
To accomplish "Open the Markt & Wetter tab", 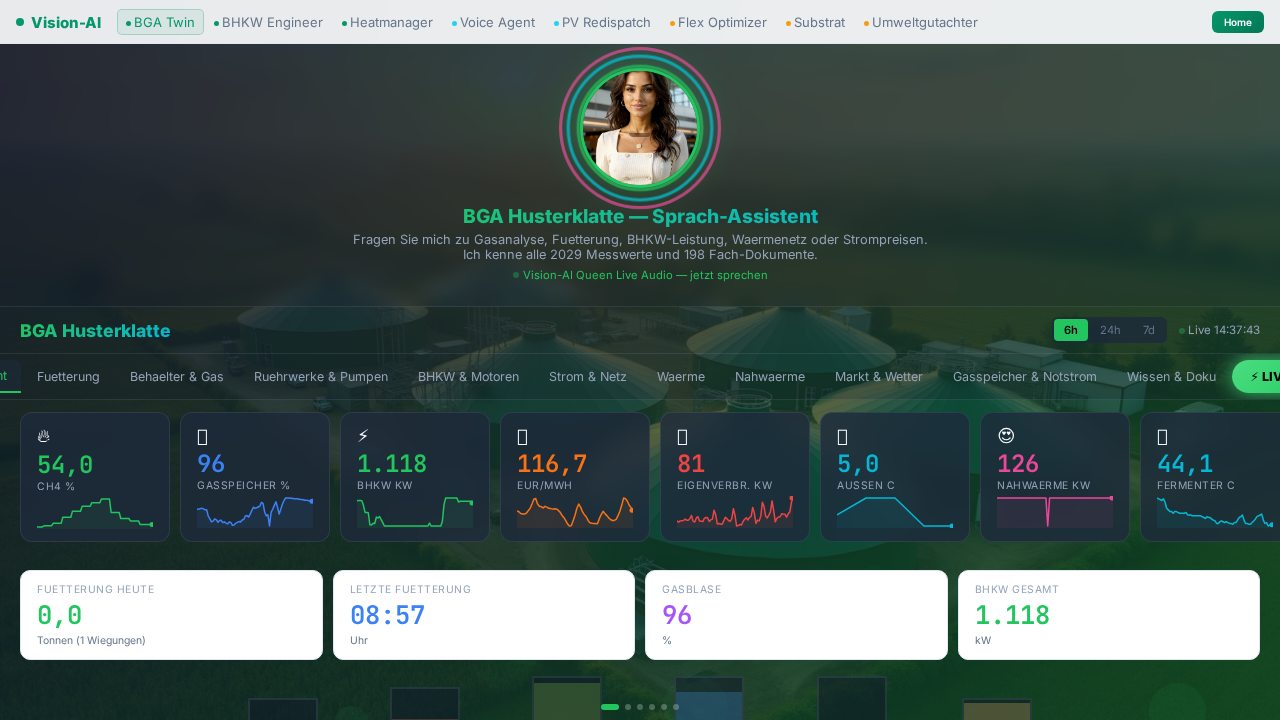I will click(x=879, y=377).
